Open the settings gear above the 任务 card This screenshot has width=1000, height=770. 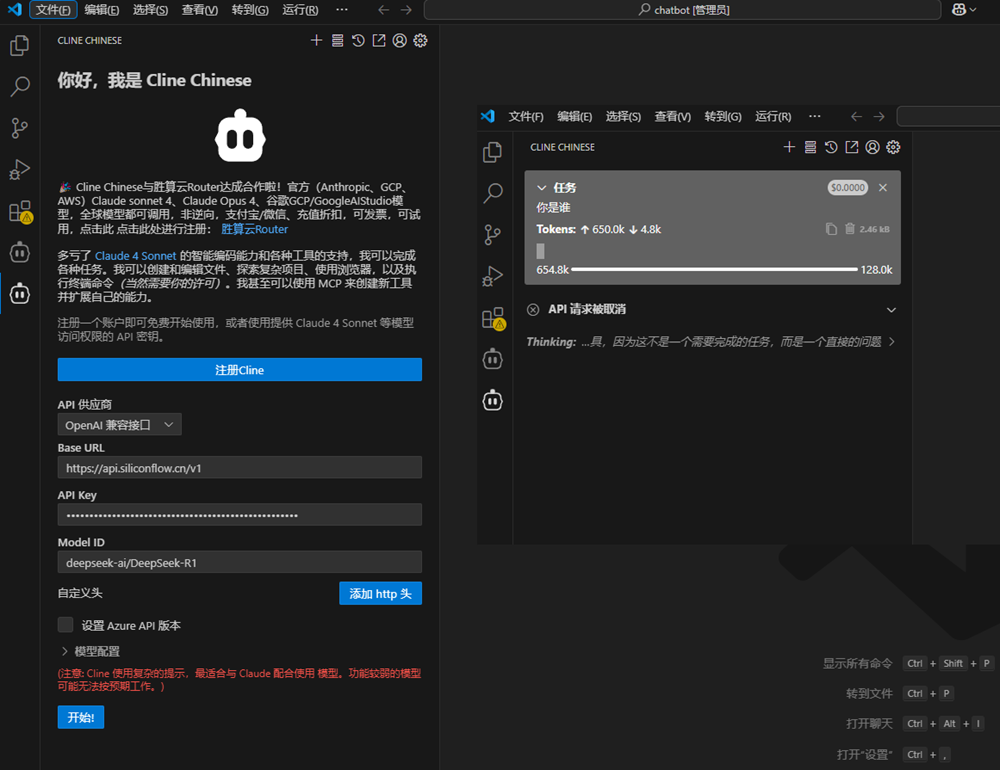click(x=893, y=147)
